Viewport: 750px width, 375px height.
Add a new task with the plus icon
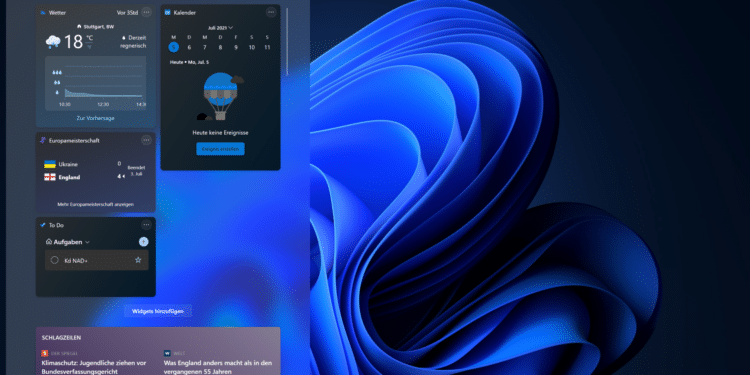tap(143, 242)
